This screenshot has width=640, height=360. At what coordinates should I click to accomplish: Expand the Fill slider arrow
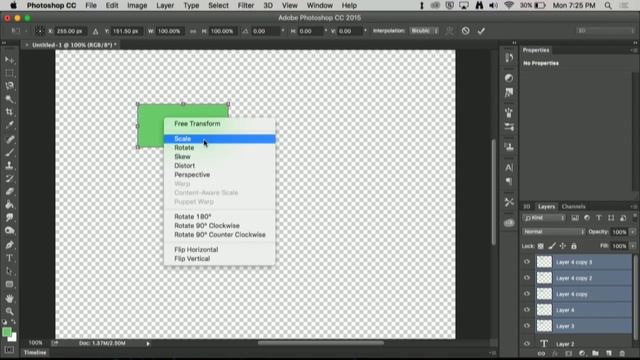[x=633, y=246]
